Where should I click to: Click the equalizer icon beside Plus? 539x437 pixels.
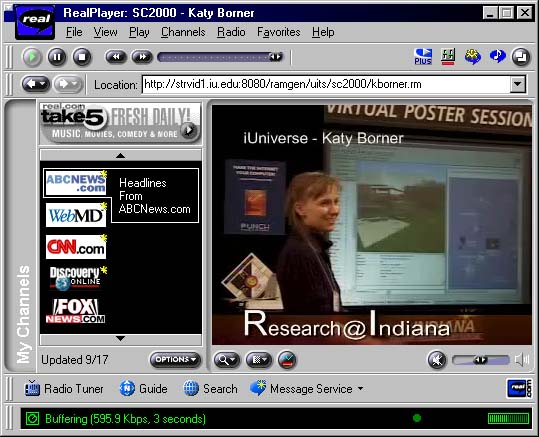[448, 56]
